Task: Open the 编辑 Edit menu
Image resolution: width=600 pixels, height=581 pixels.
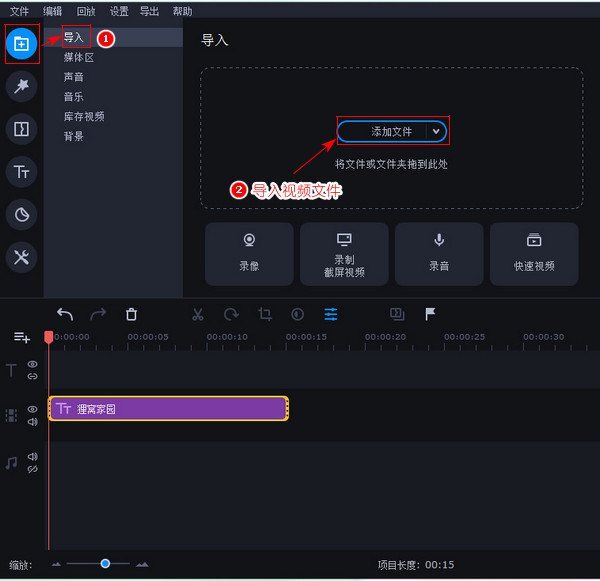Action: 52,11
